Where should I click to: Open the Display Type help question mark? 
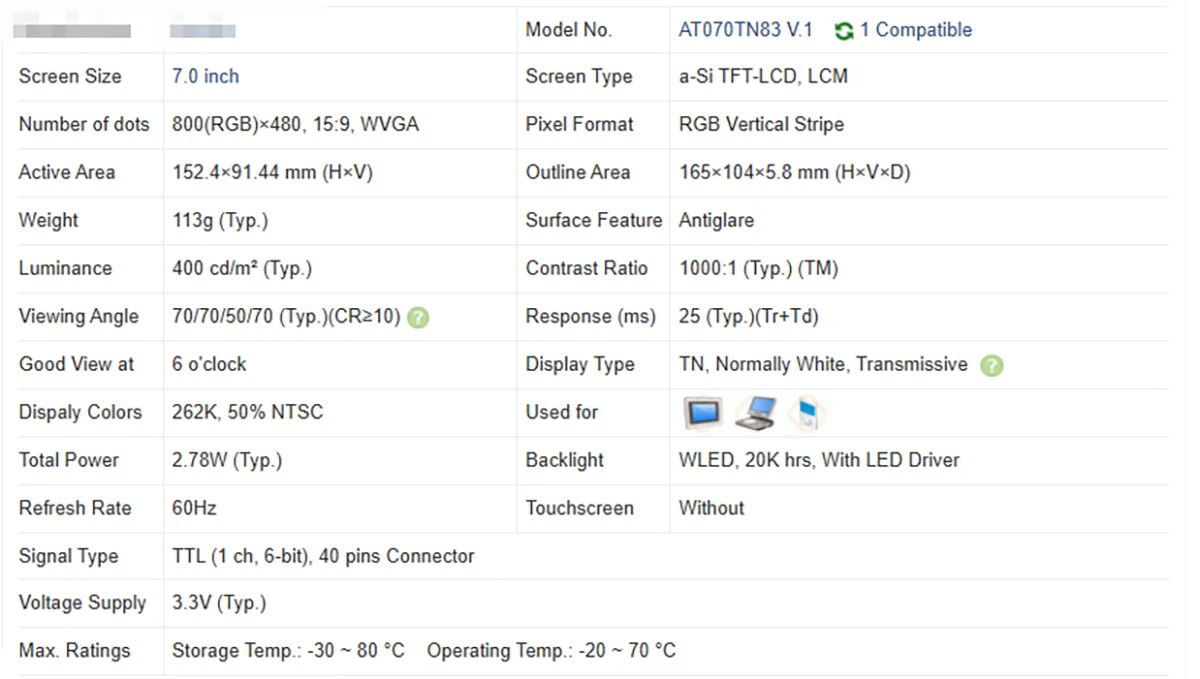pos(991,366)
